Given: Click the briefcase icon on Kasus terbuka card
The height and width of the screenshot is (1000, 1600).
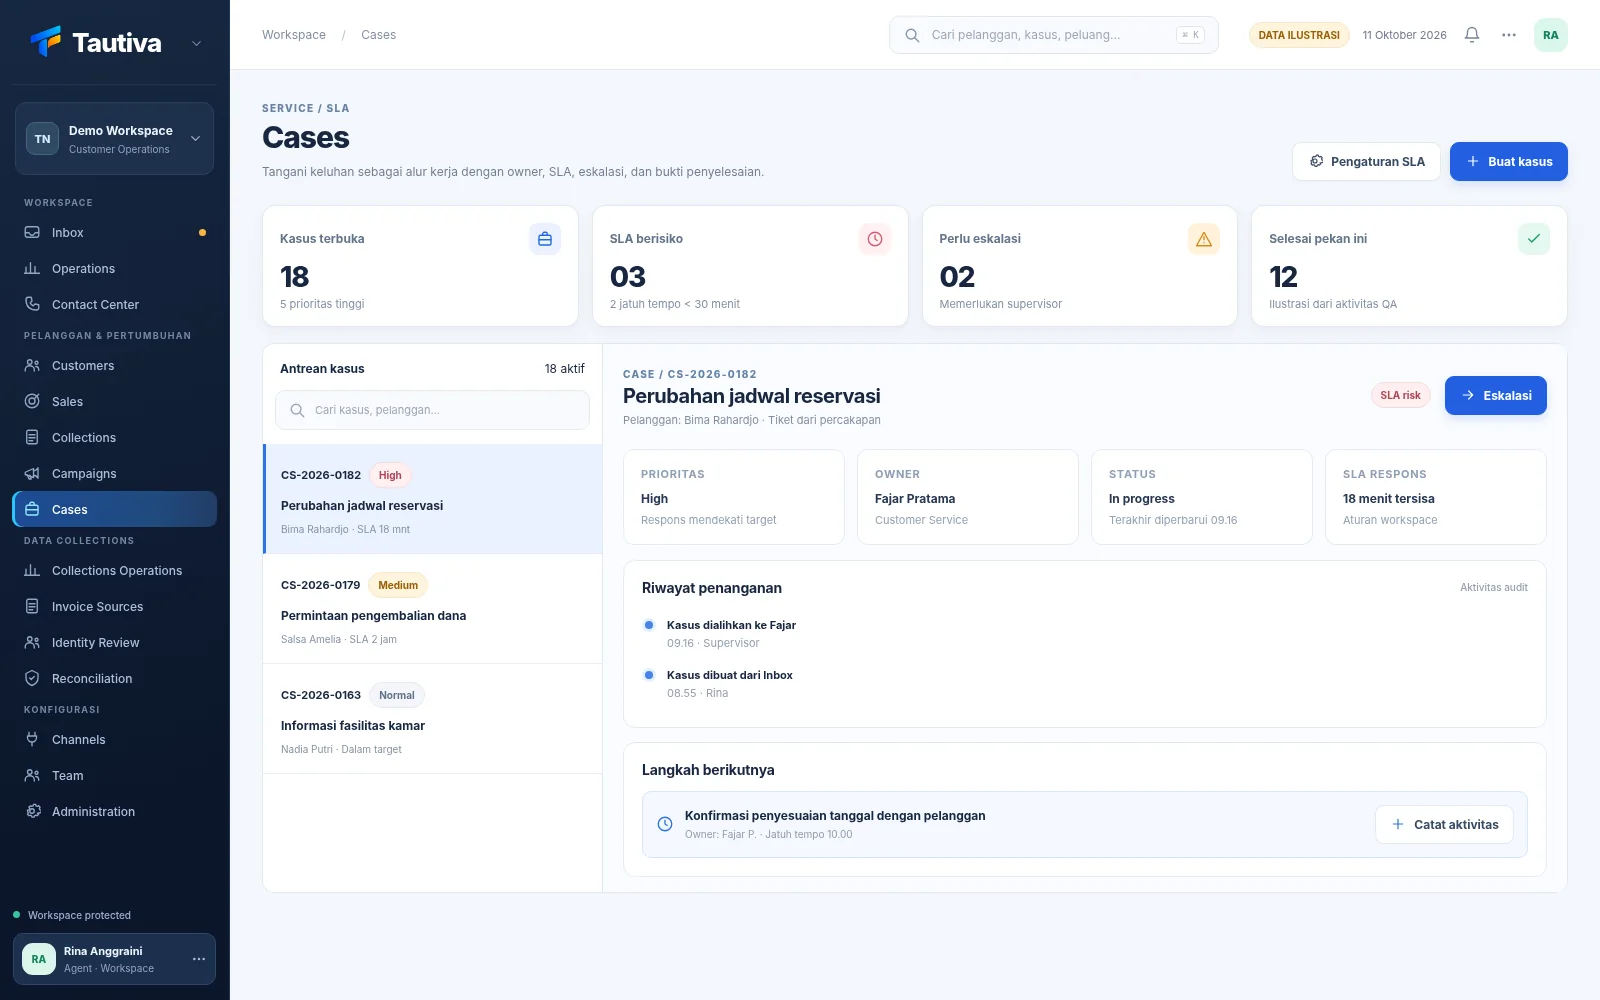Looking at the screenshot, I should click(x=545, y=239).
